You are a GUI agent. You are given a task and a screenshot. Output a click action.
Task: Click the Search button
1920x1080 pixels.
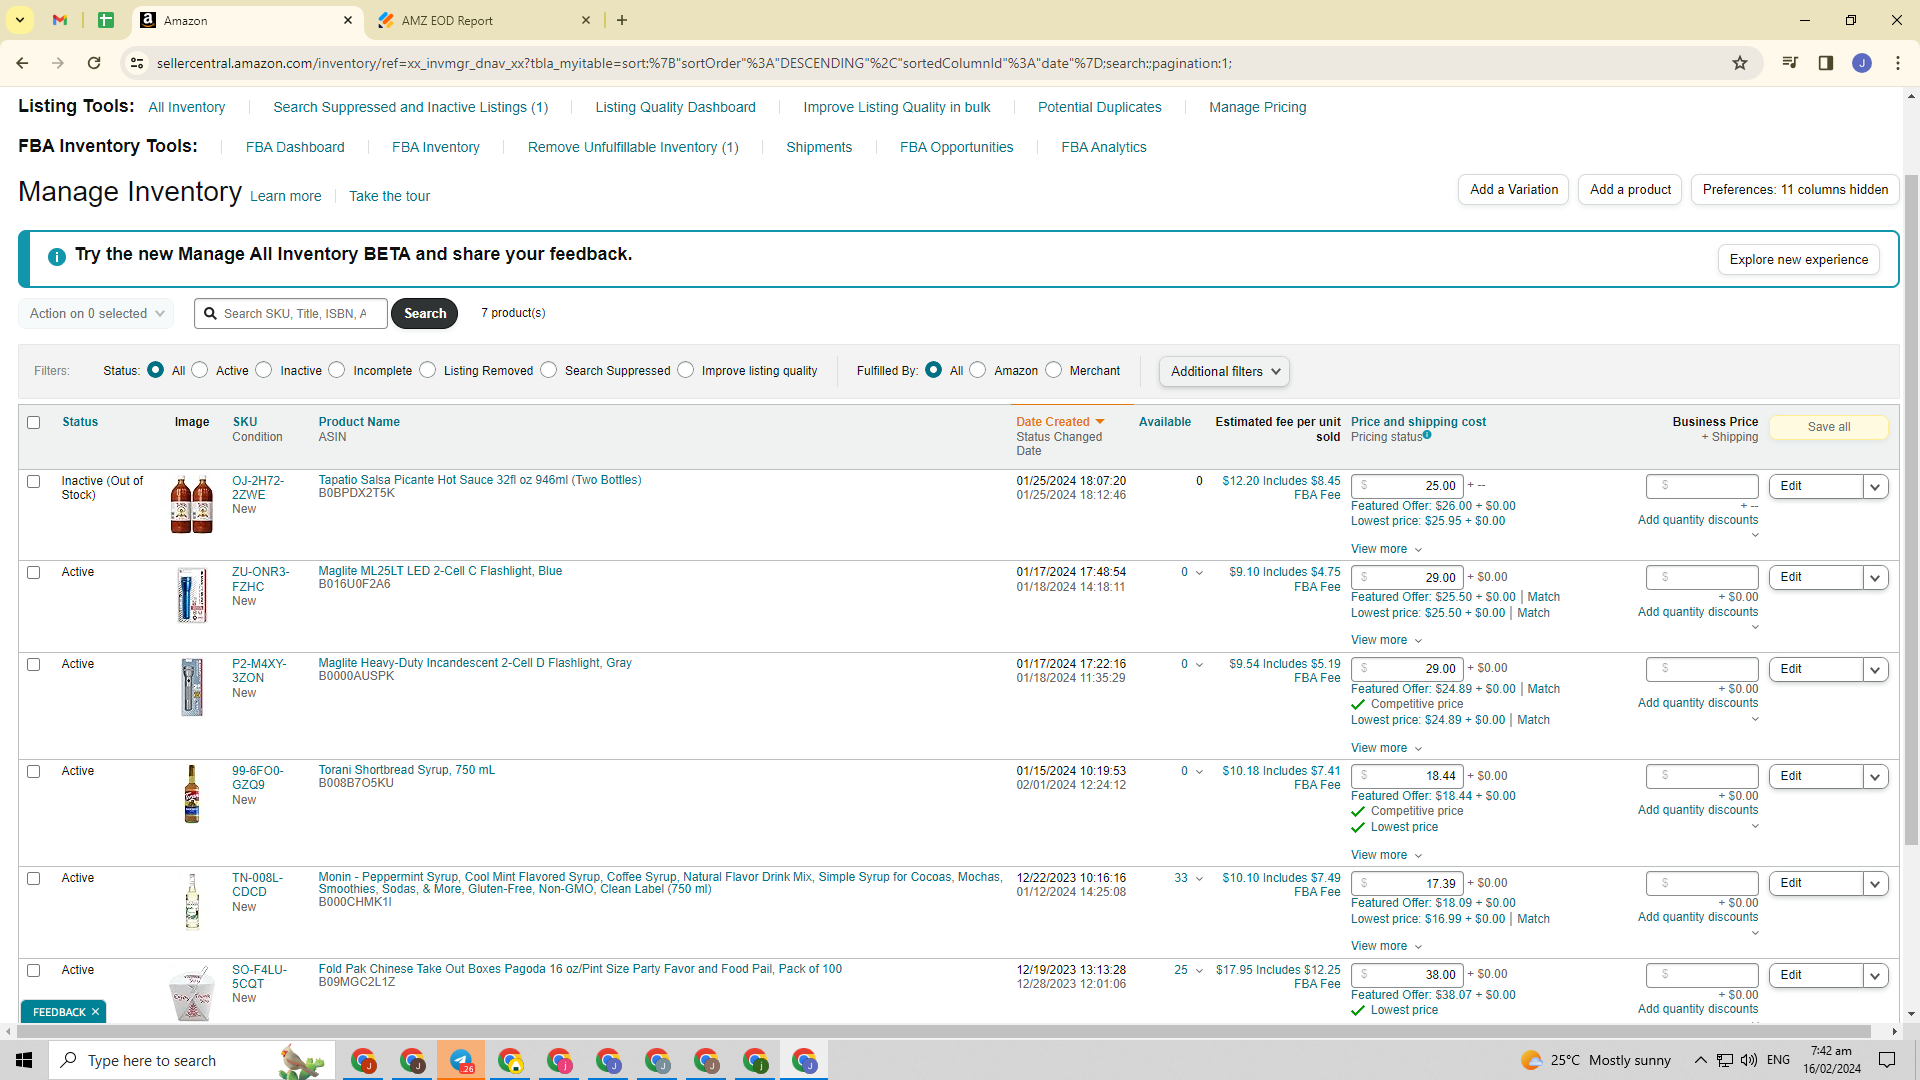coord(425,314)
